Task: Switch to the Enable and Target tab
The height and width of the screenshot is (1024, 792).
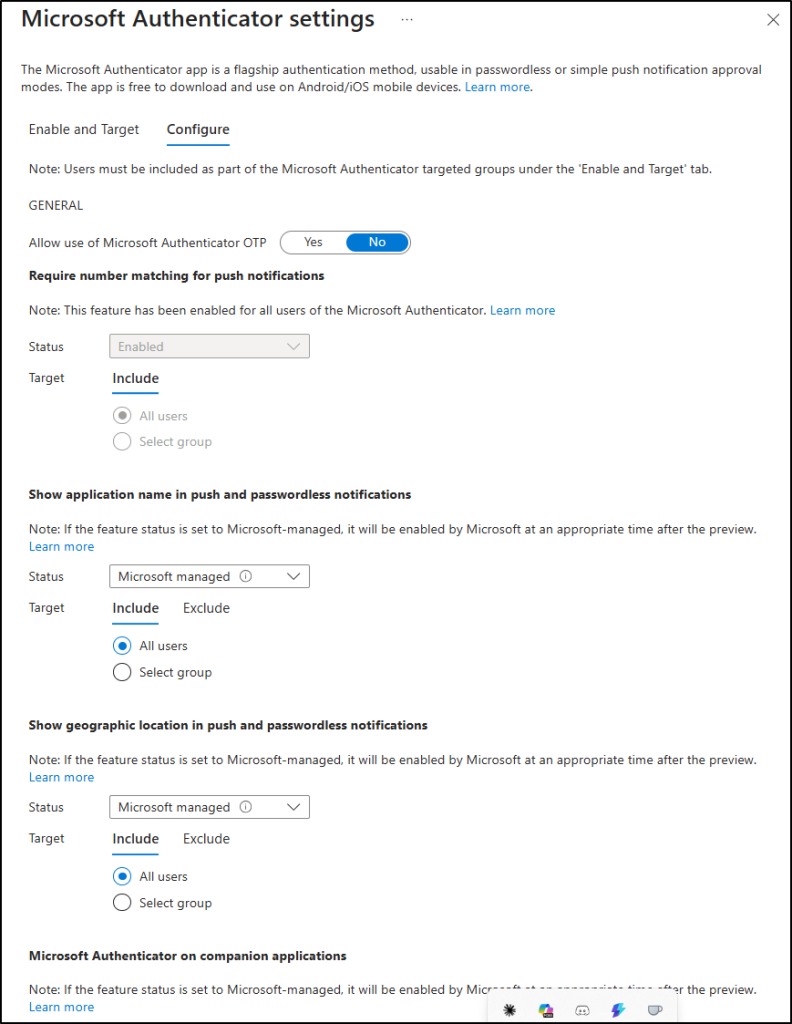Action: pos(84,129)
